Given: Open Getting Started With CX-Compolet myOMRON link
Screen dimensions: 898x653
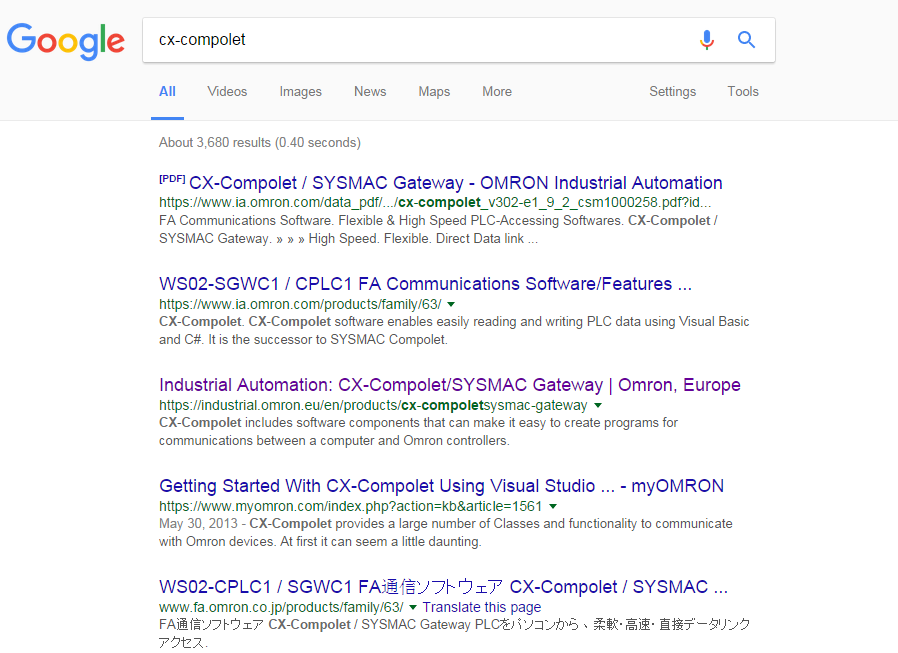Looking at the screenshot, I should pos(441,486).
